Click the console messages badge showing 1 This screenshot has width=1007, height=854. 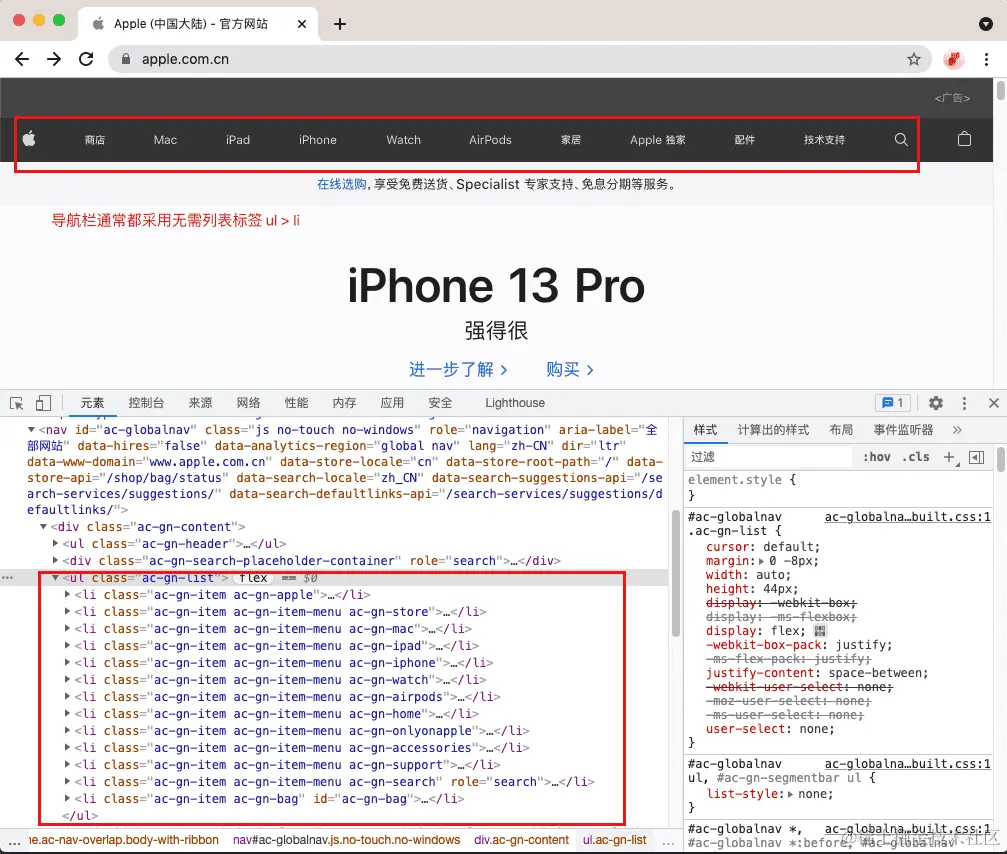click(893, 403)
